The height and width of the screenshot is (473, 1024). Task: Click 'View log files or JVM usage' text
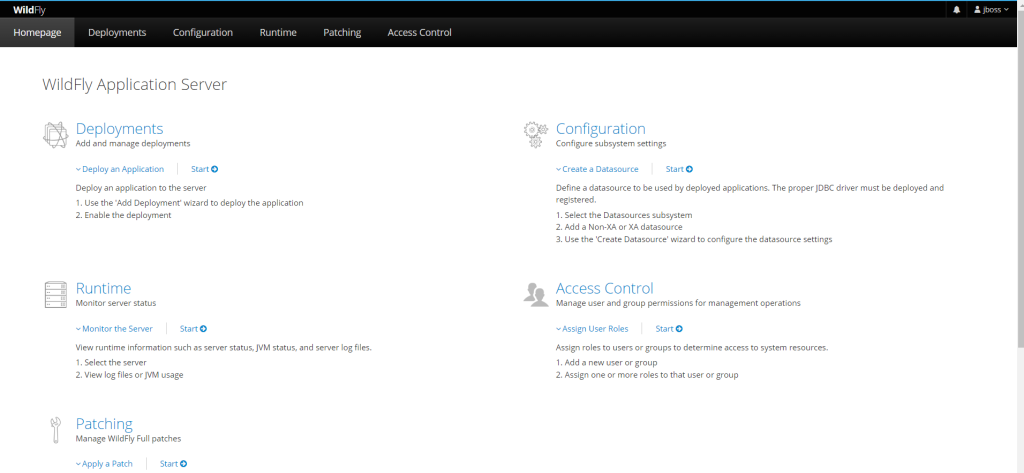click(x=134, y=375)
